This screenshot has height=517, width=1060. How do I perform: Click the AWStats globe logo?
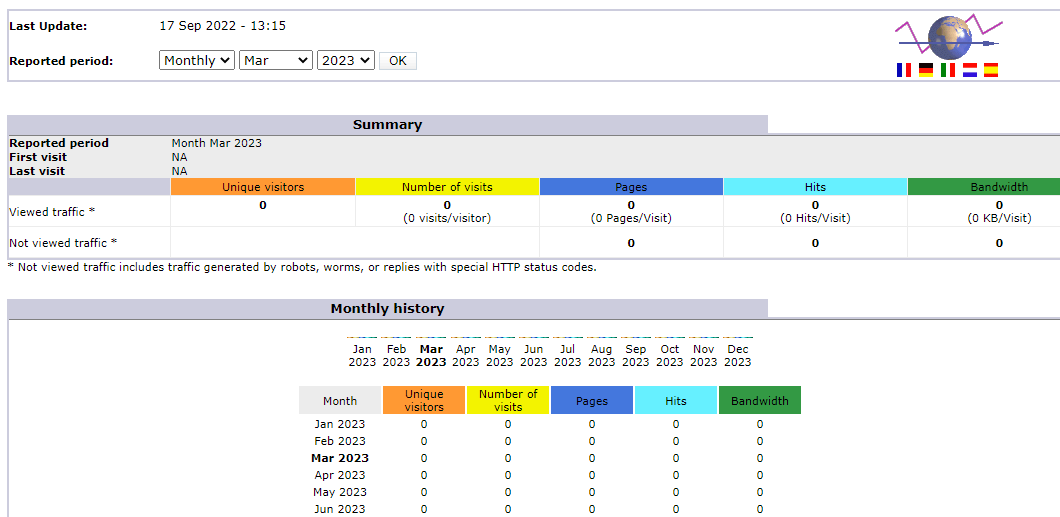click(948, 38)
